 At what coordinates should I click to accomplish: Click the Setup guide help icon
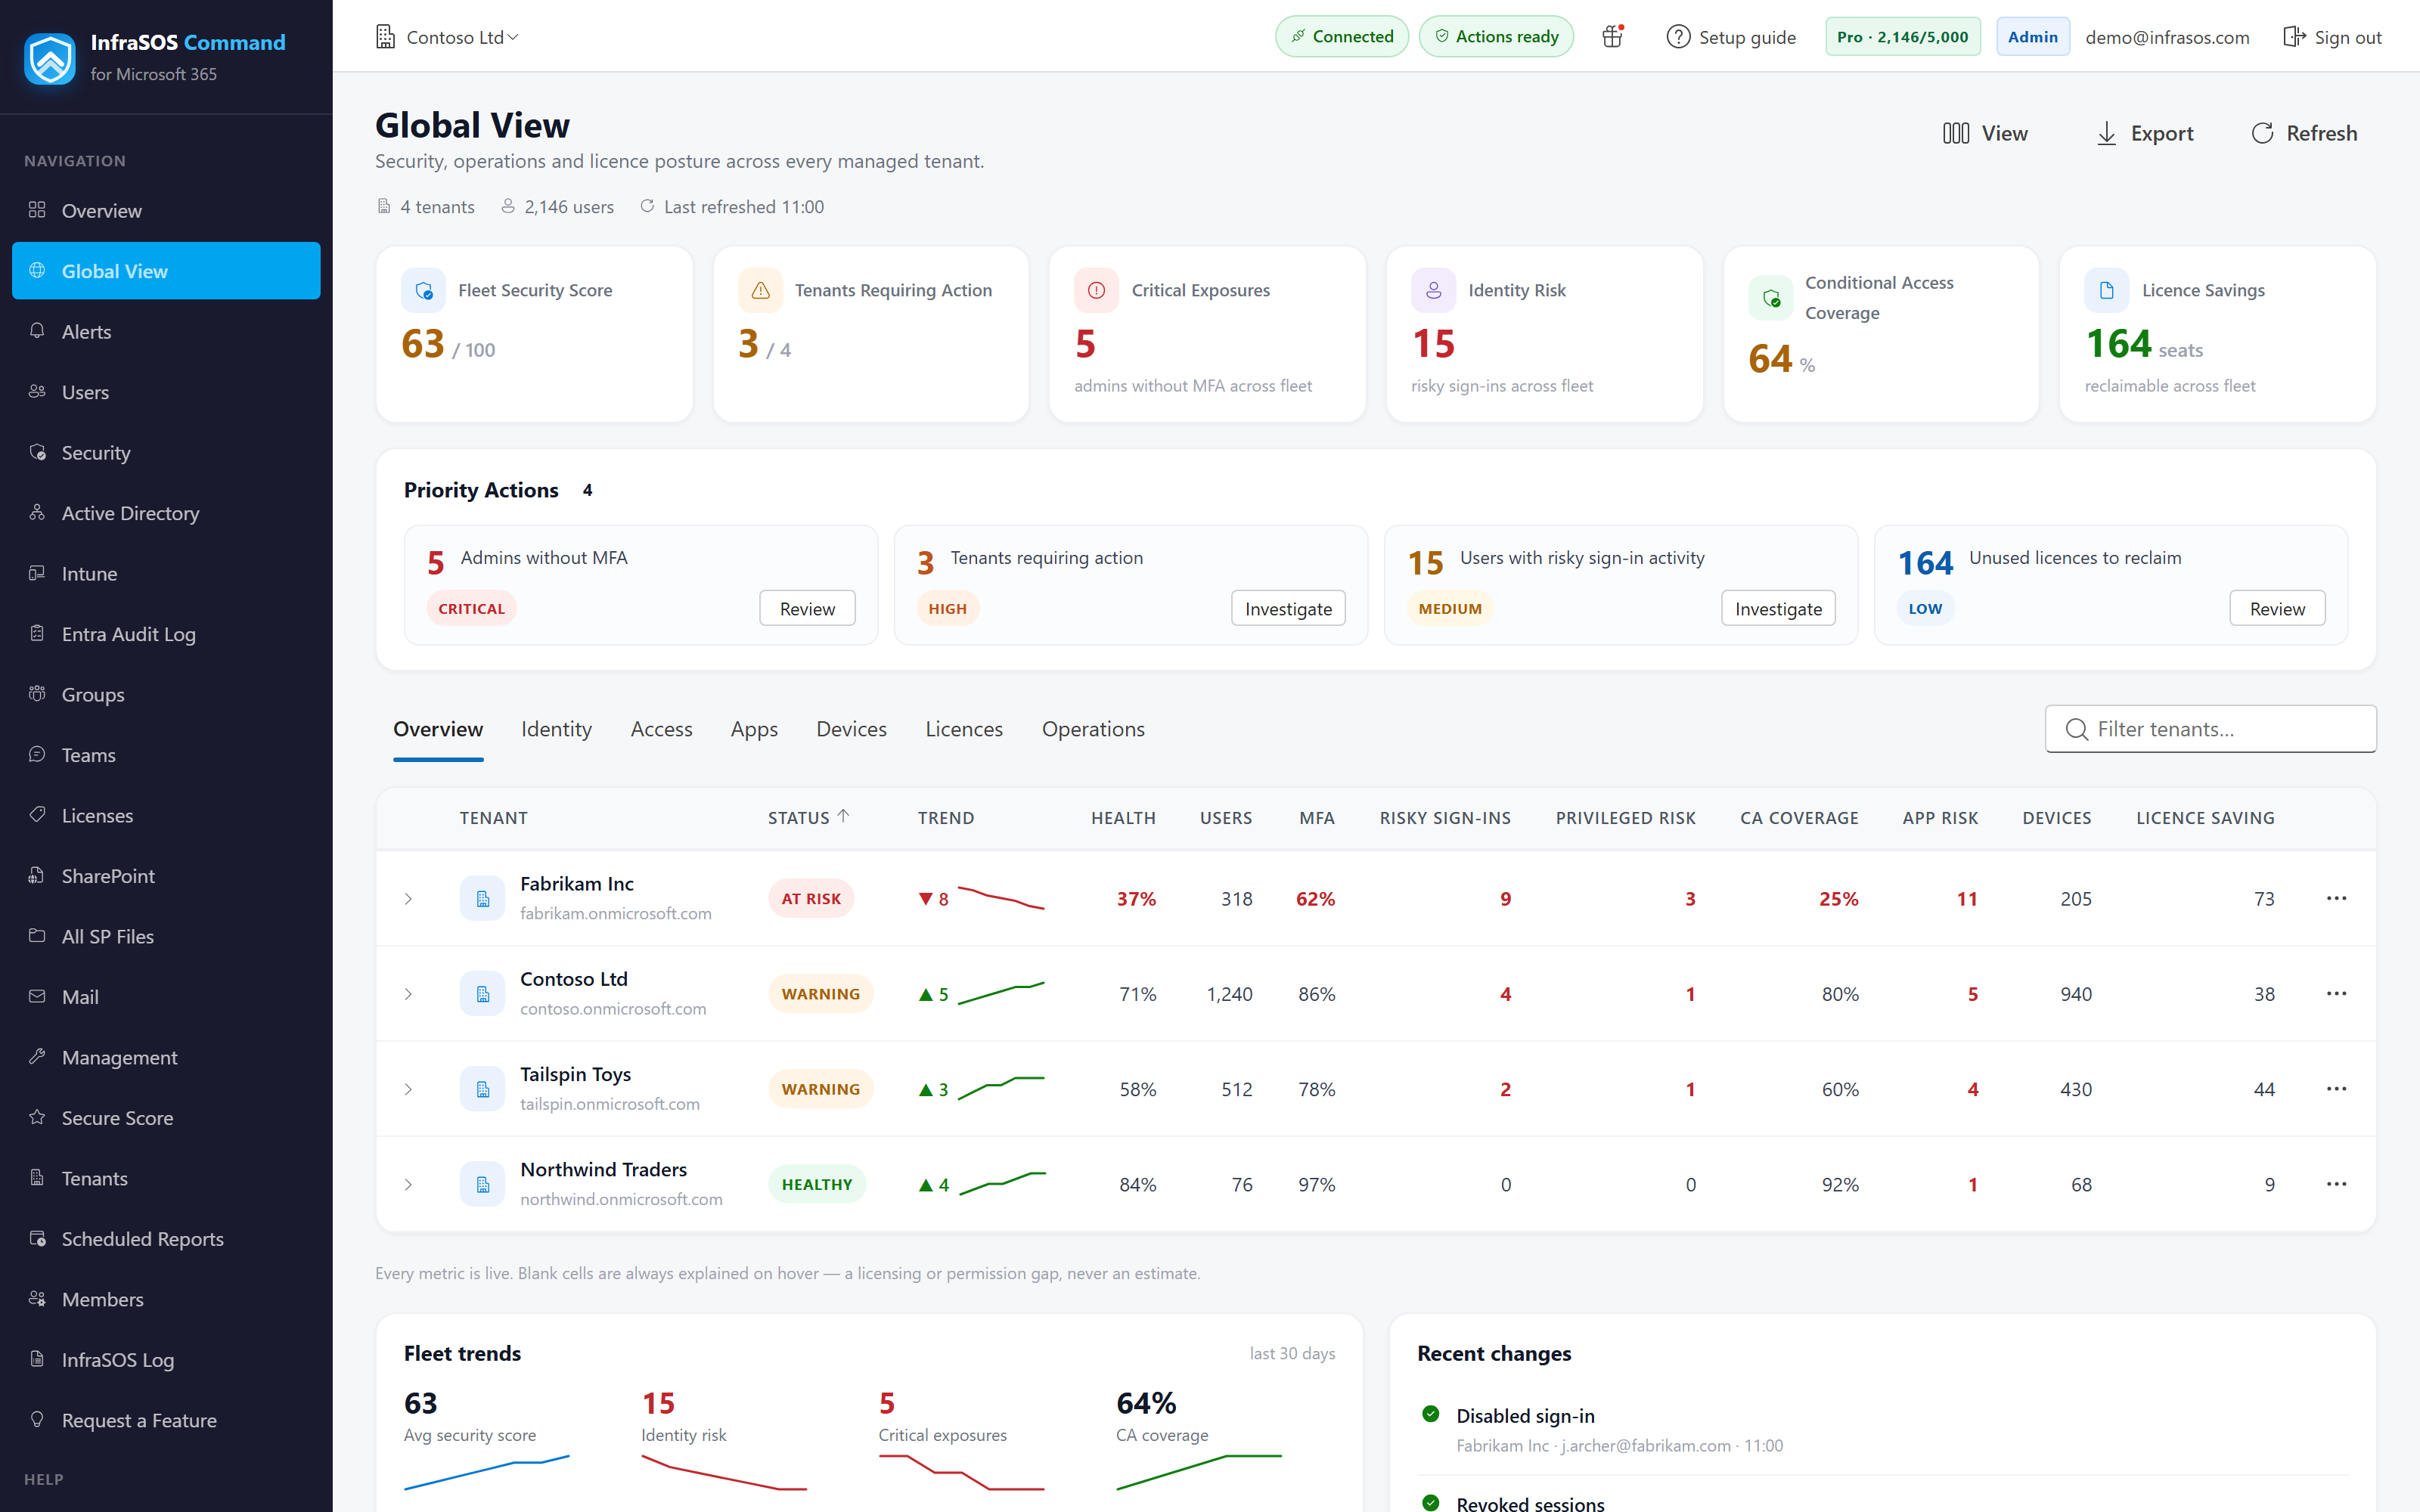pos(1678,37)
